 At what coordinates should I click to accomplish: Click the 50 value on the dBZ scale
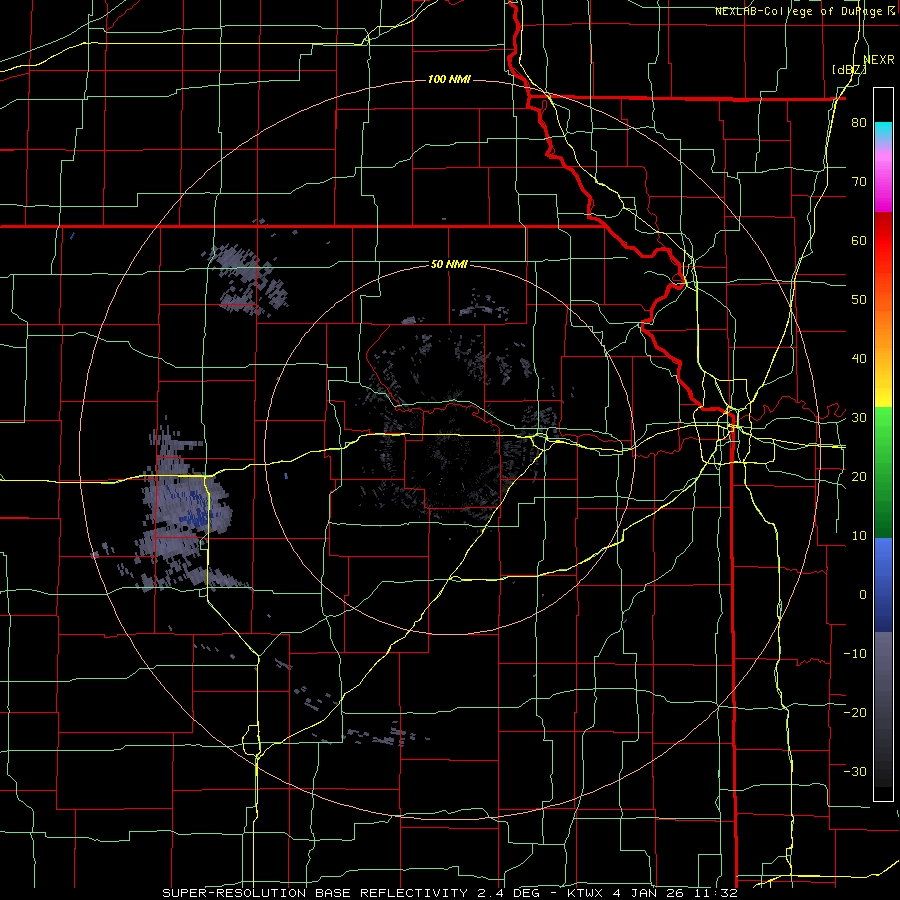tap(859, 300)
